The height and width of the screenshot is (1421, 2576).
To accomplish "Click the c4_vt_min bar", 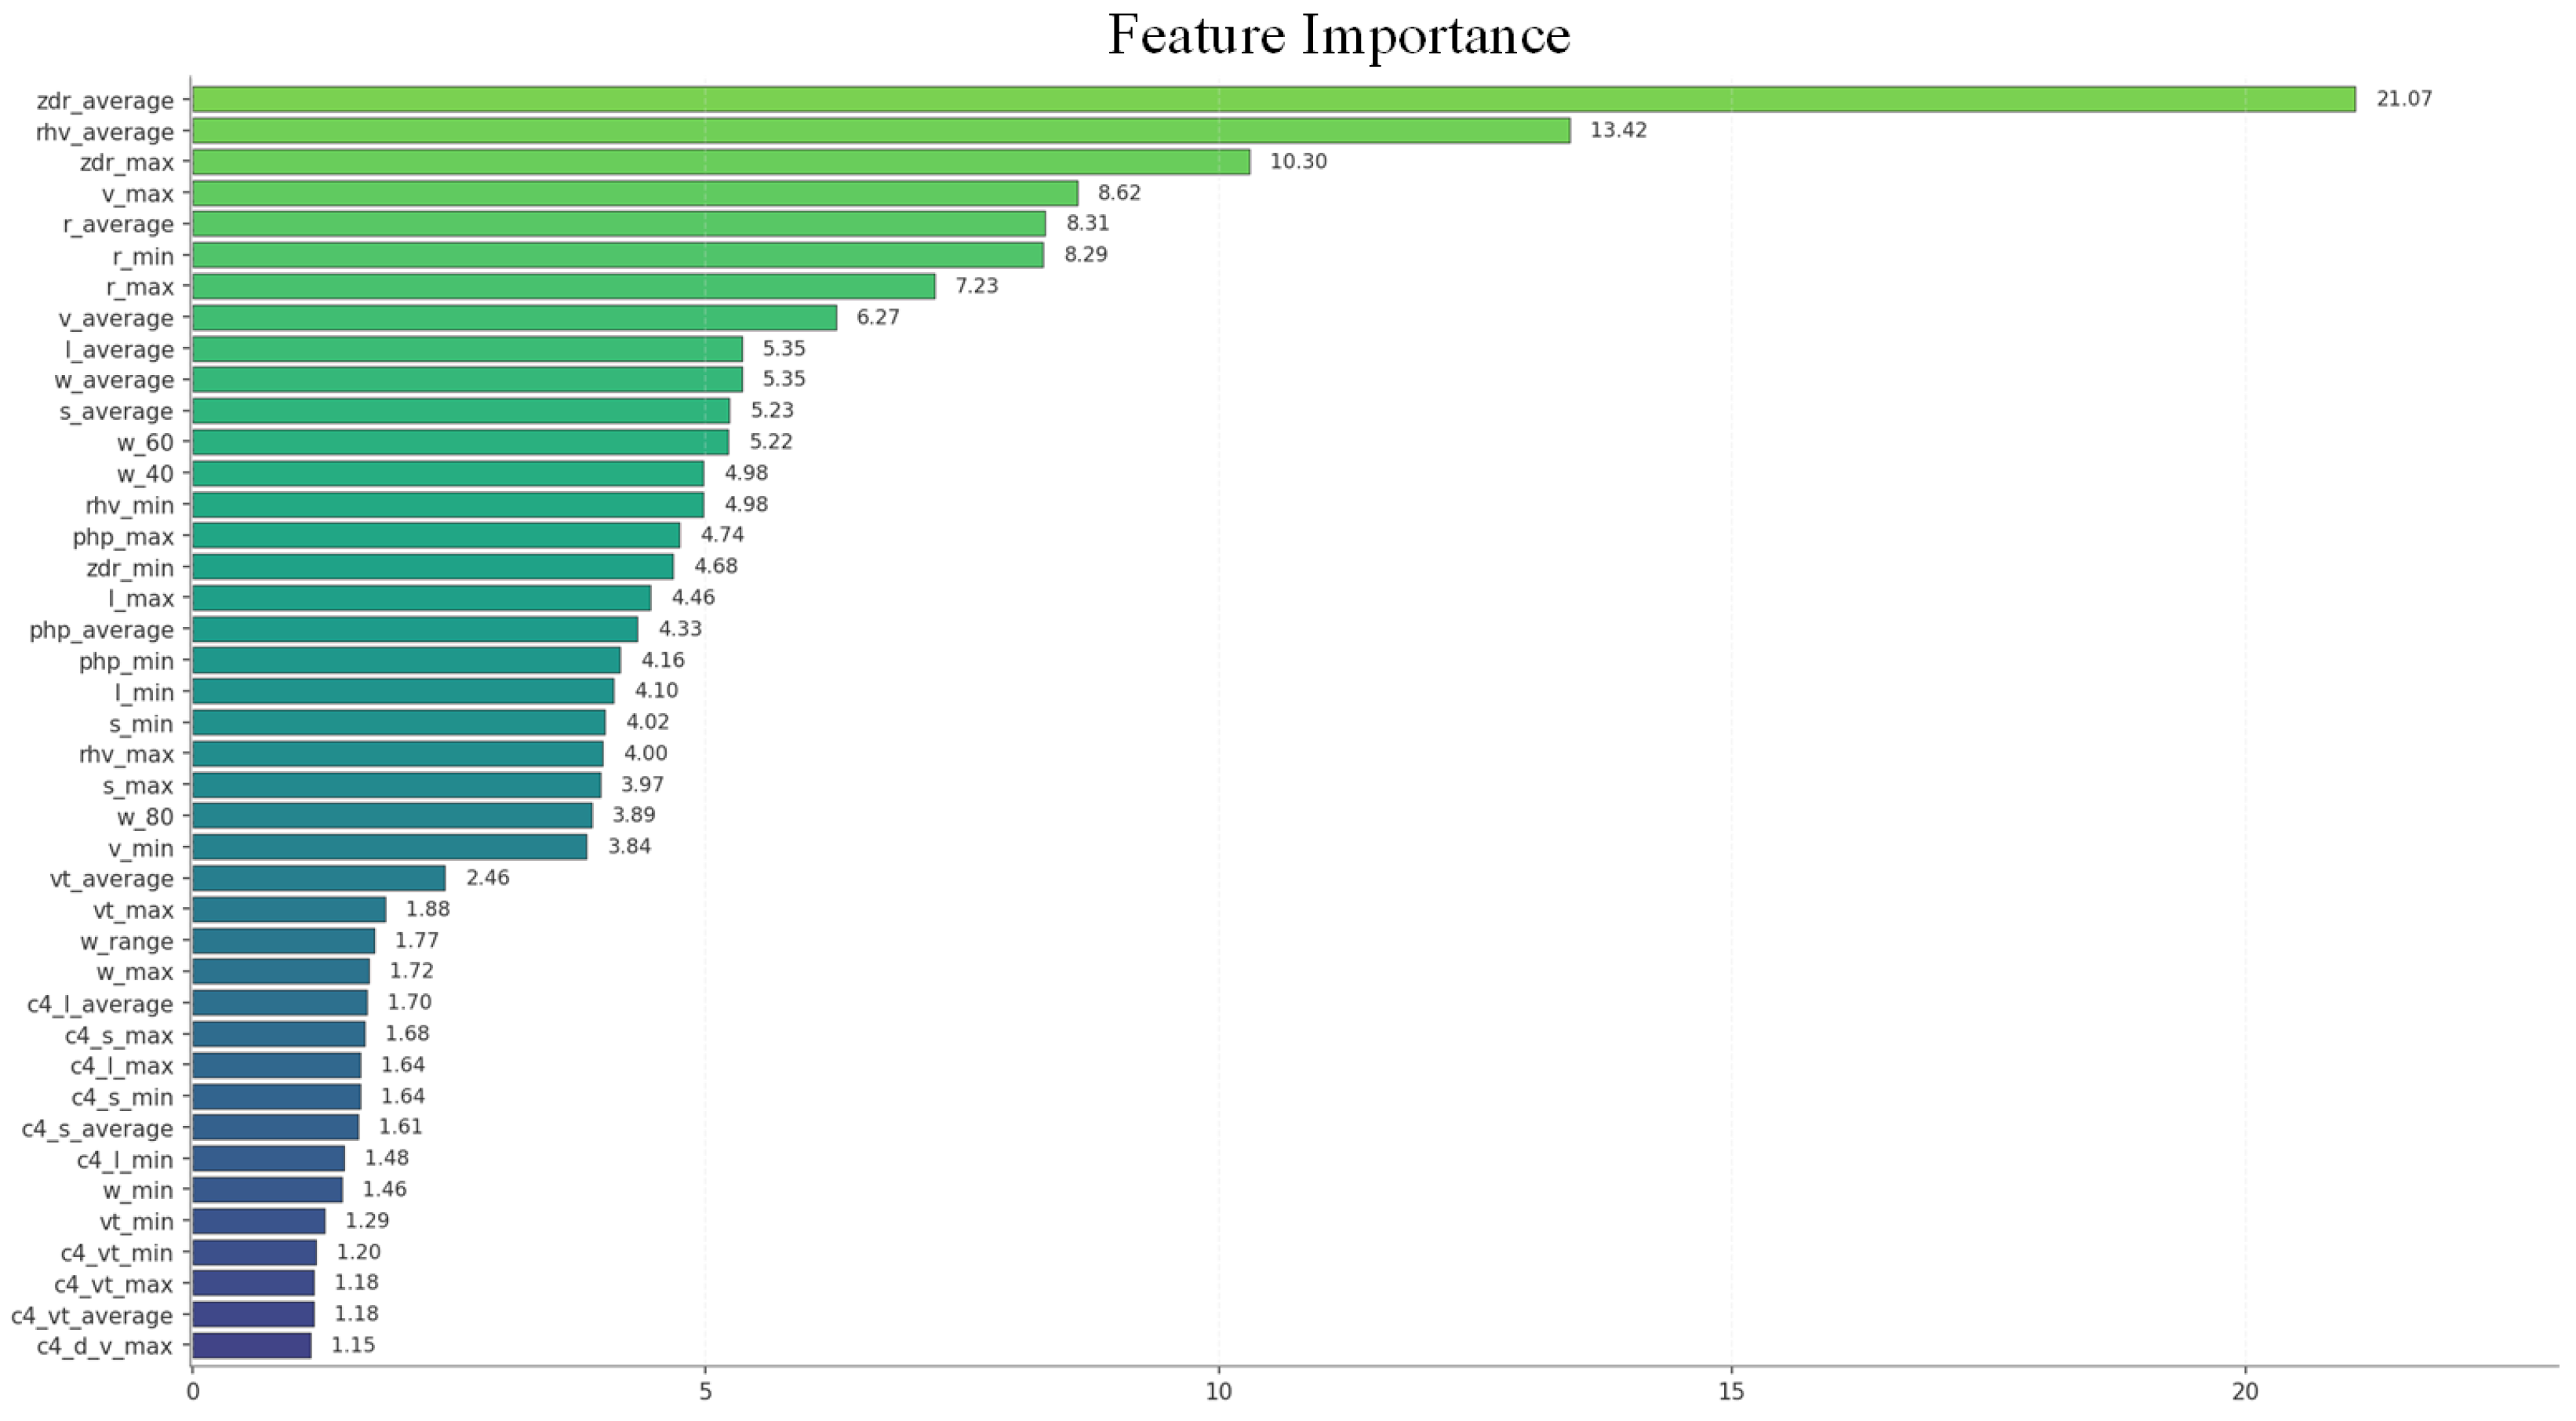I will [x=254, y=1252].
